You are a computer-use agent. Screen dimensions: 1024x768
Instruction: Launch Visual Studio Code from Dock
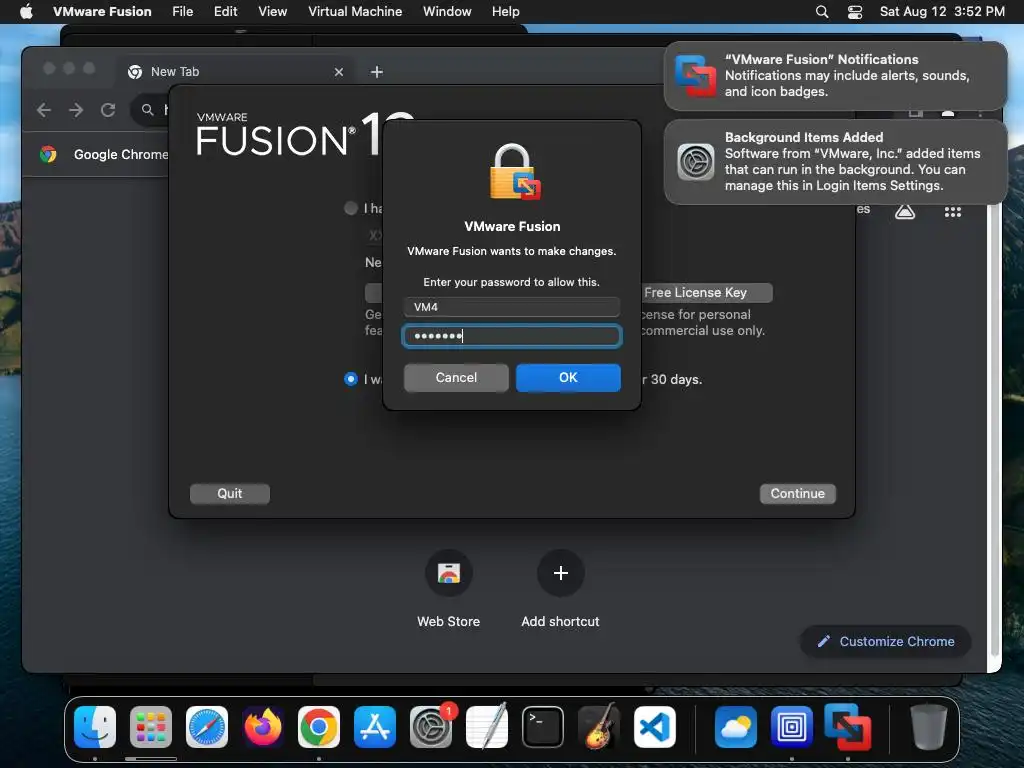coord(655,727)
